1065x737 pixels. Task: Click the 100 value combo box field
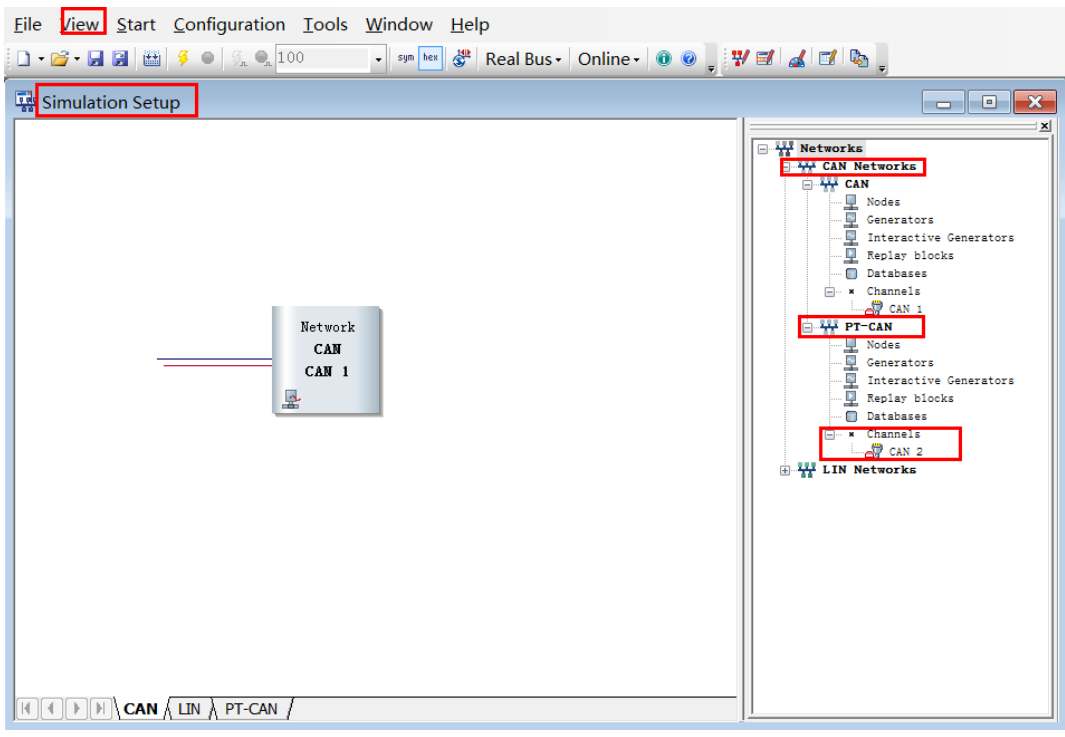tap(322, 59)
